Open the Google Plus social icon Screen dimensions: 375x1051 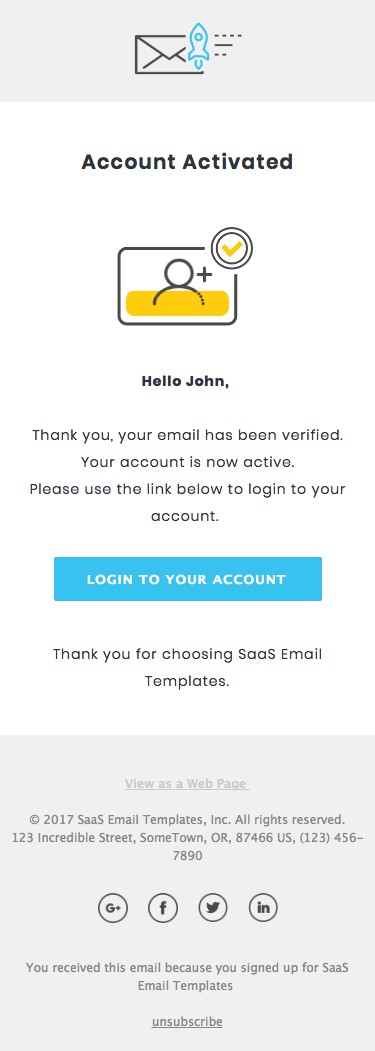pos(112,908)
